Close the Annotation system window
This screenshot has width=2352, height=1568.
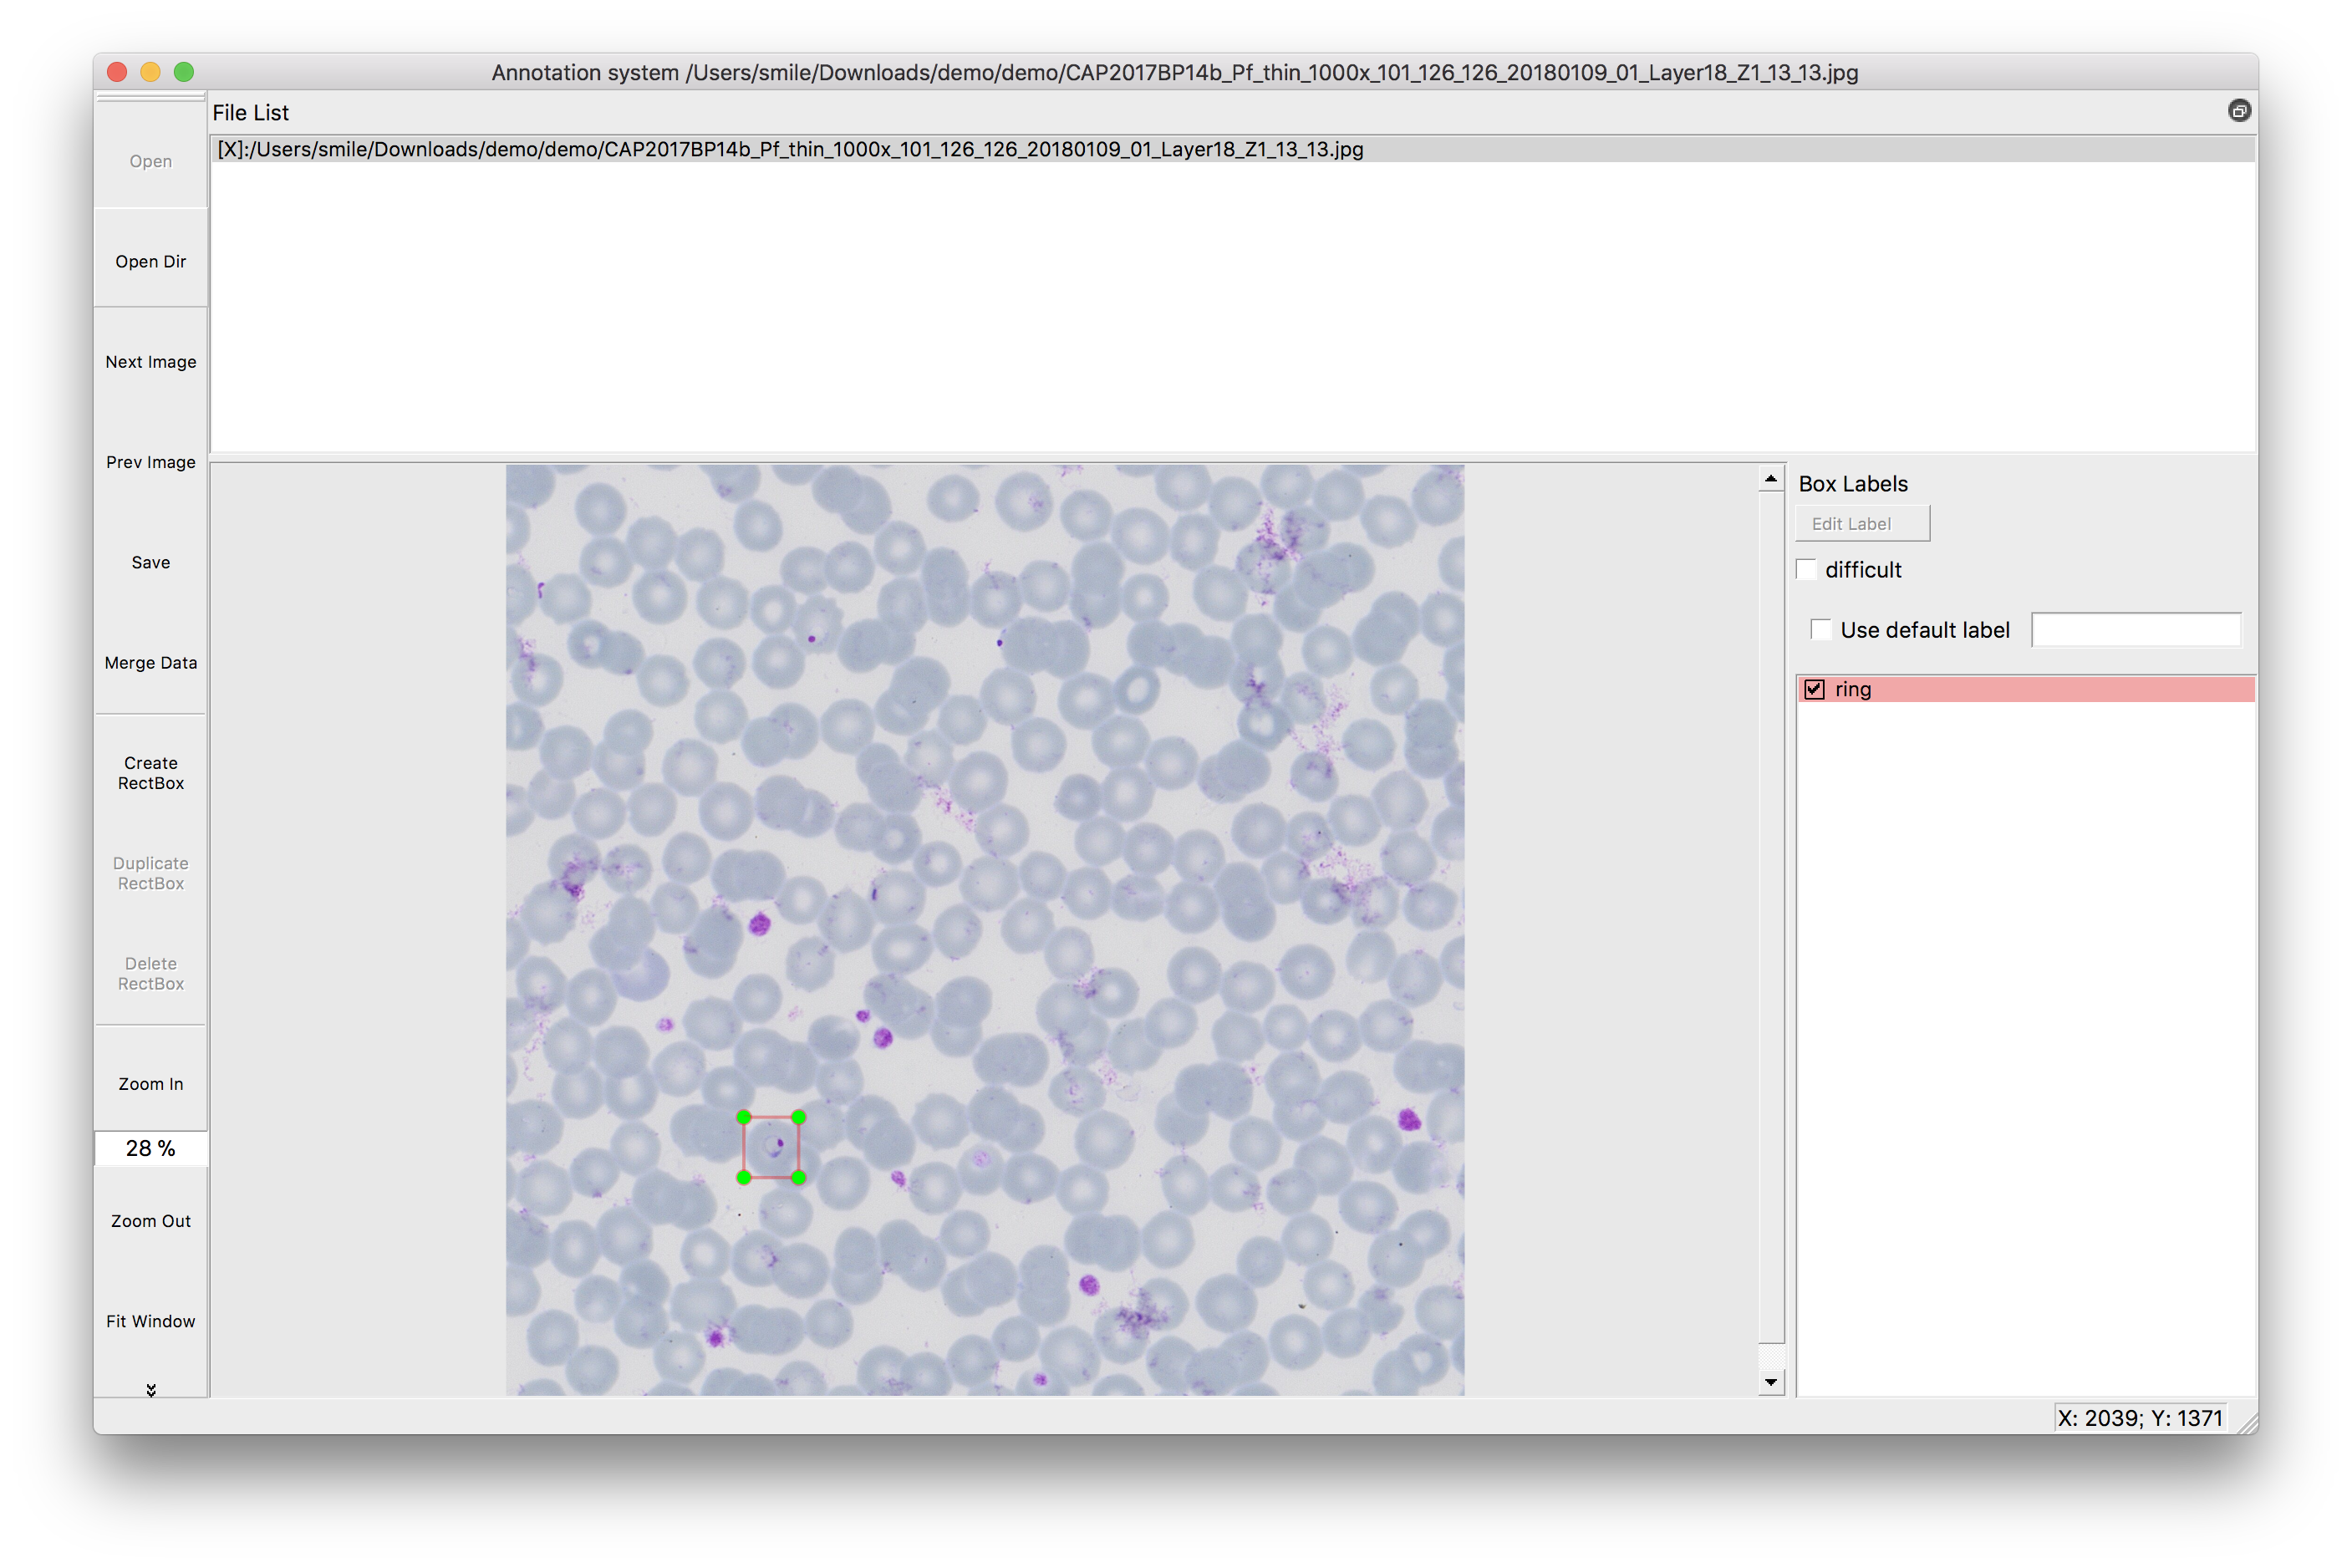pos(117,72)
